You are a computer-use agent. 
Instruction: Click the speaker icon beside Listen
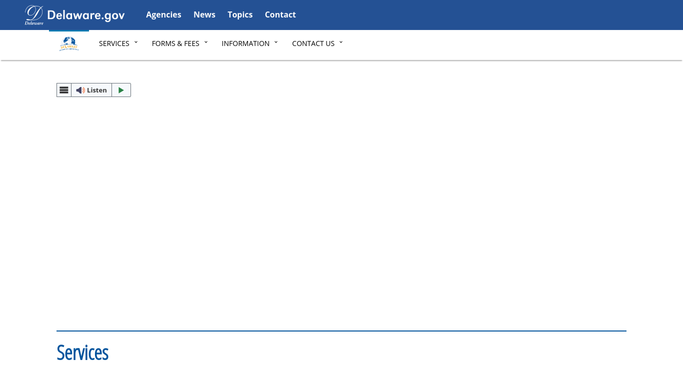point(80,90)
